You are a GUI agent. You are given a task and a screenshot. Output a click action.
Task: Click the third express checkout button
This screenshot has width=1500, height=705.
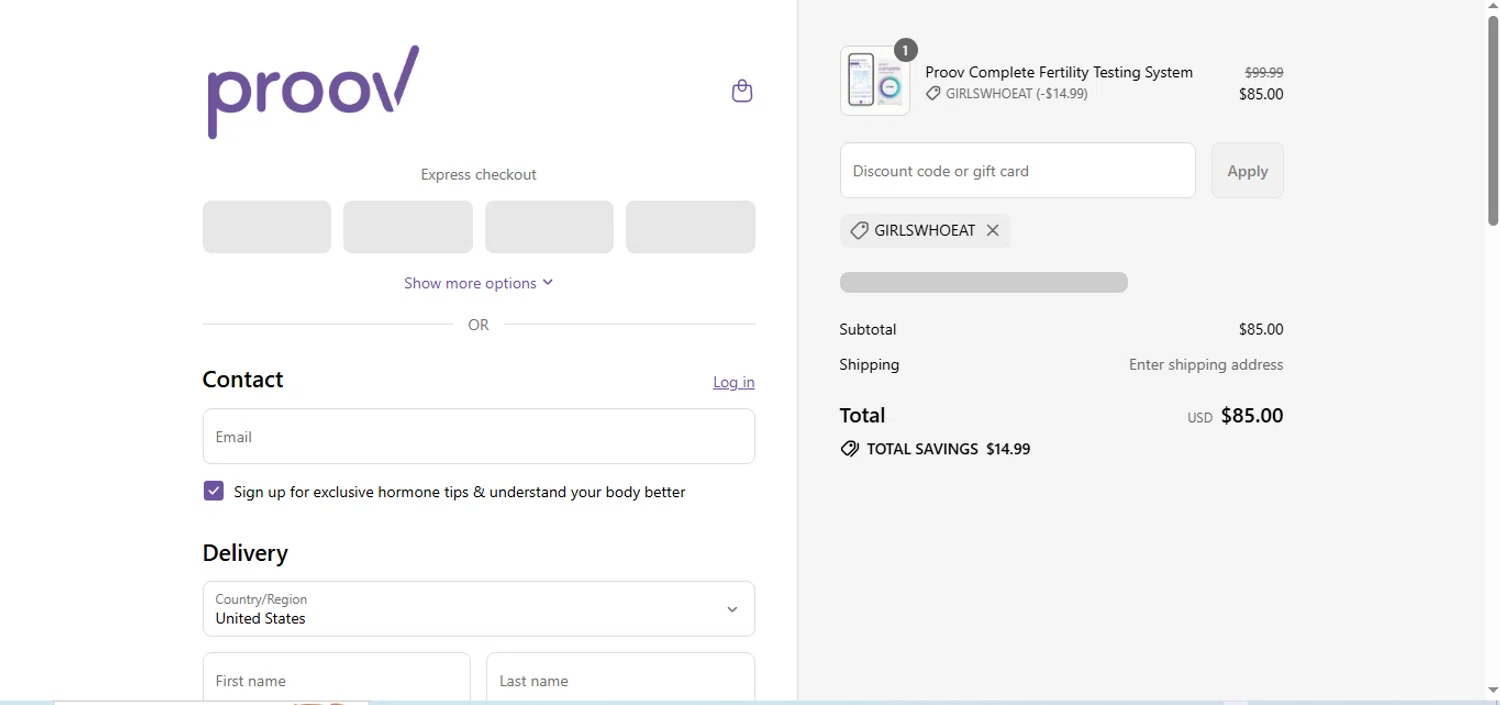coord(549,227)
